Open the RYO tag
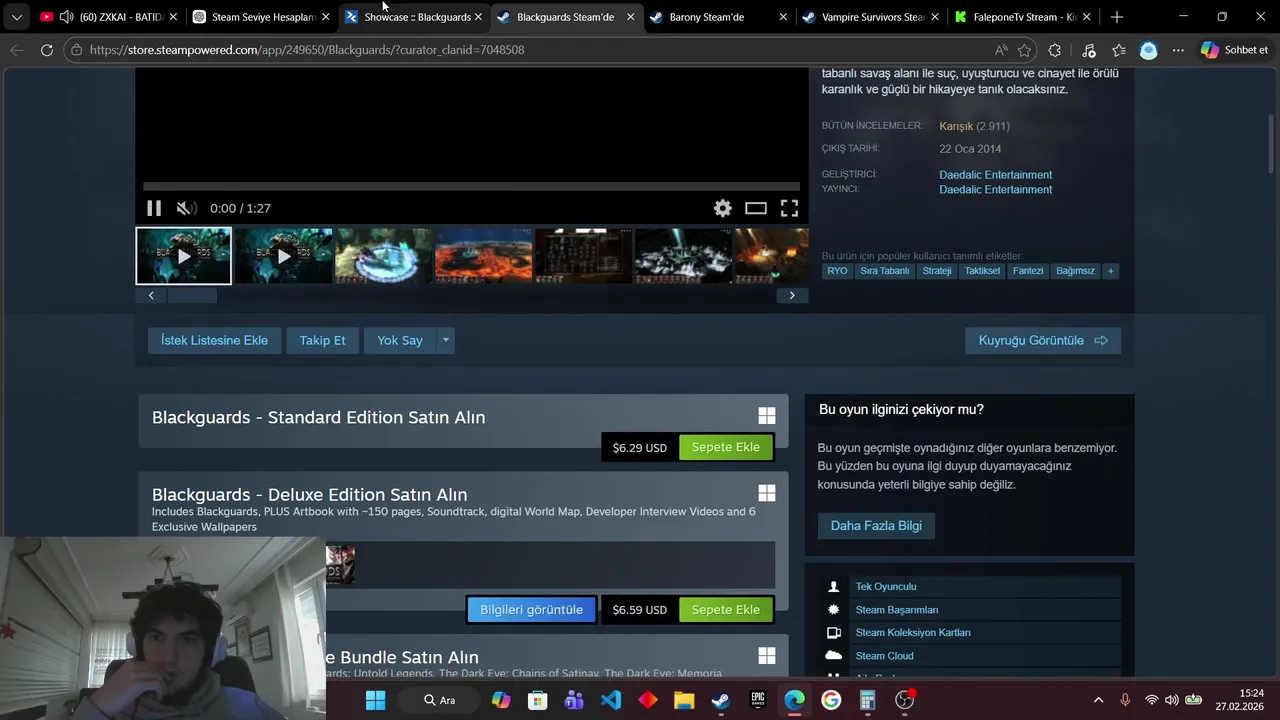The height and width of the screenshot is (720, 1280). click(x=837, y=271)
